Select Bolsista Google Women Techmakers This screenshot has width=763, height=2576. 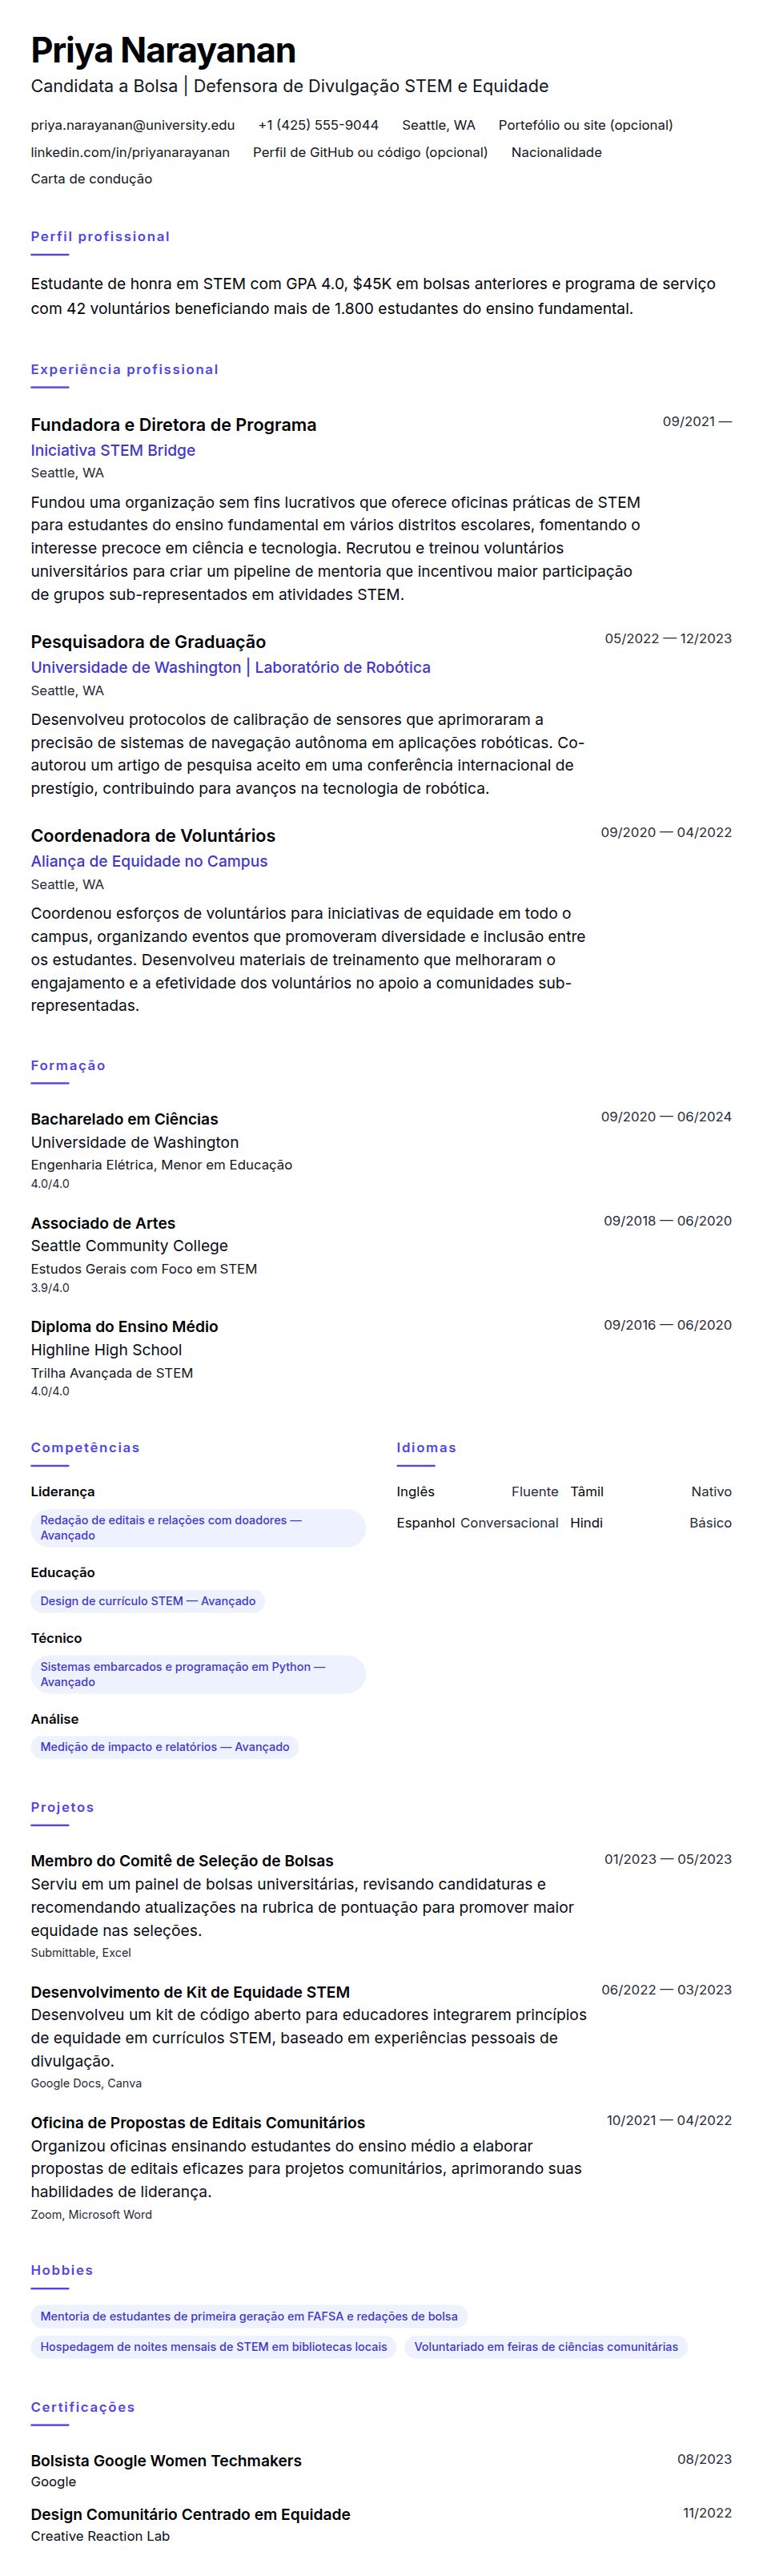[x=166, y=2461]
